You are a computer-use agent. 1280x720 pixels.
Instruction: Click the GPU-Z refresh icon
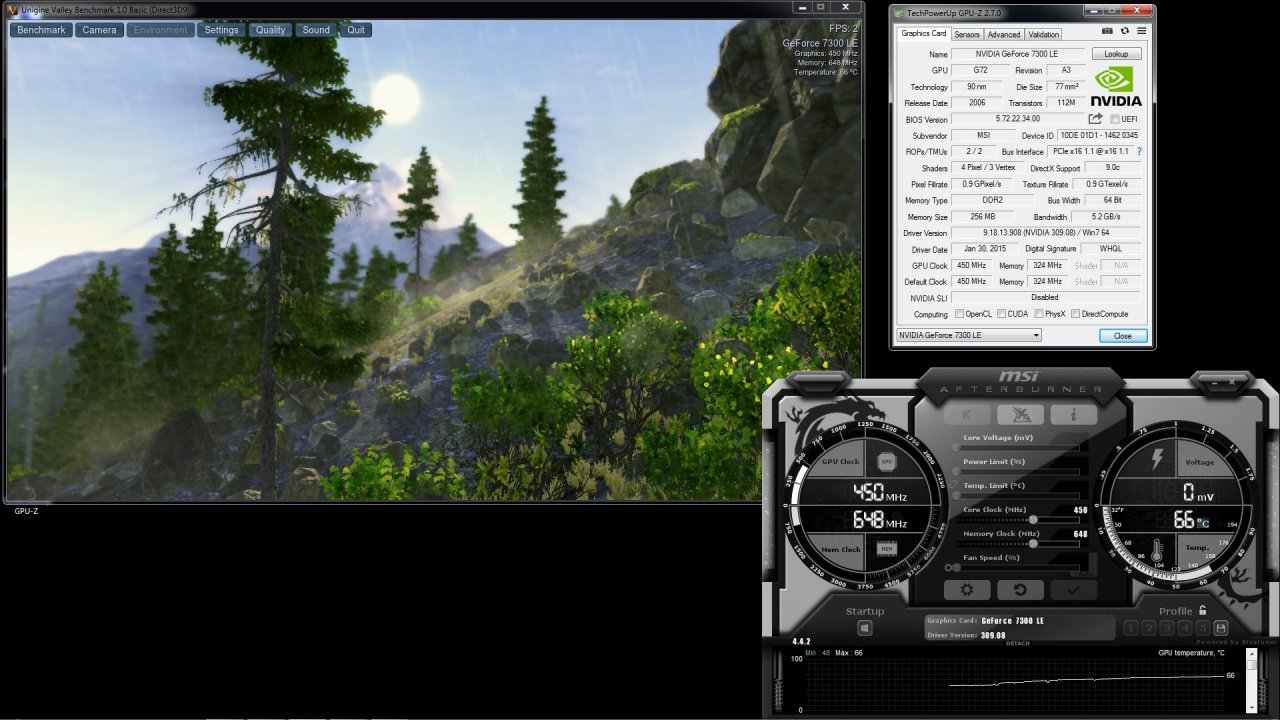(x=1124, y=32)
